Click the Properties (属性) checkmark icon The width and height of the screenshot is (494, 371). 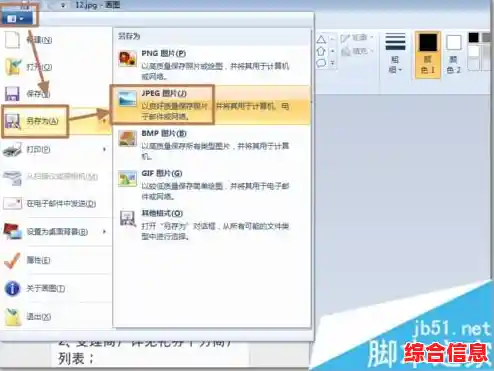pyautogui.click(x=13, y=260)
